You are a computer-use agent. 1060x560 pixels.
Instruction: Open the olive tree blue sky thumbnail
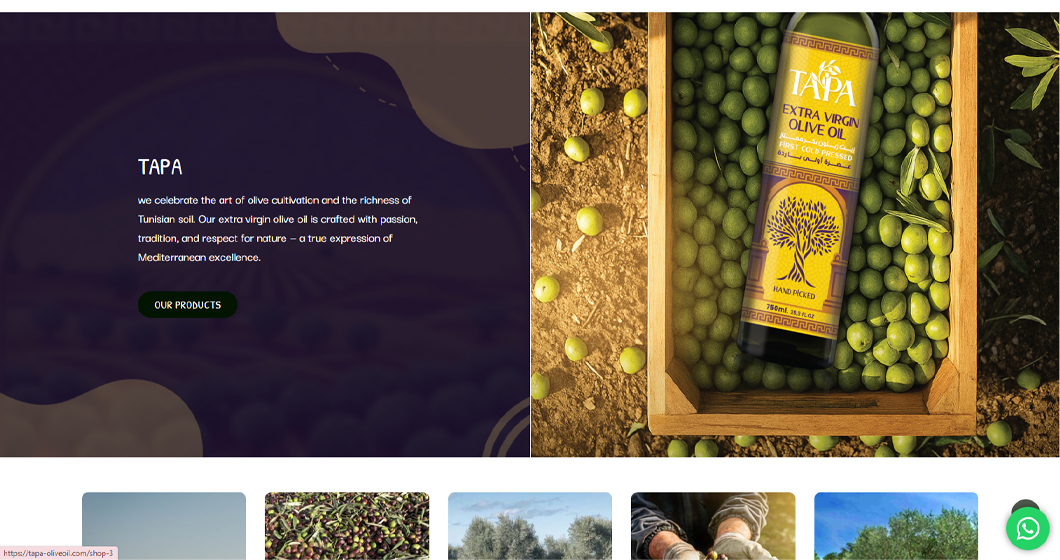tap(896, 526)
